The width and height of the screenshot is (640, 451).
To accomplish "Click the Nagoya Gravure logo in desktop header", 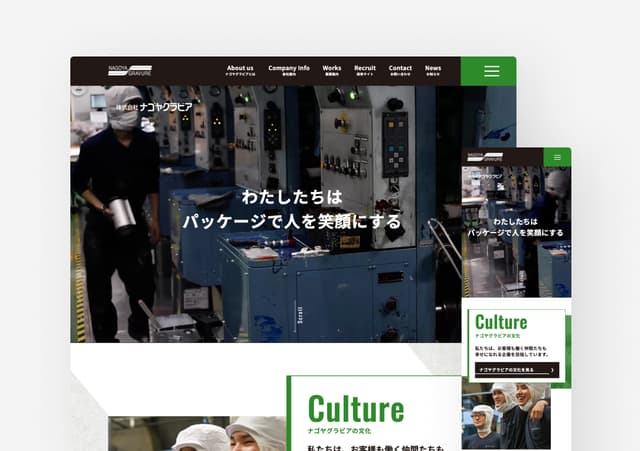I will click(130, 71).
